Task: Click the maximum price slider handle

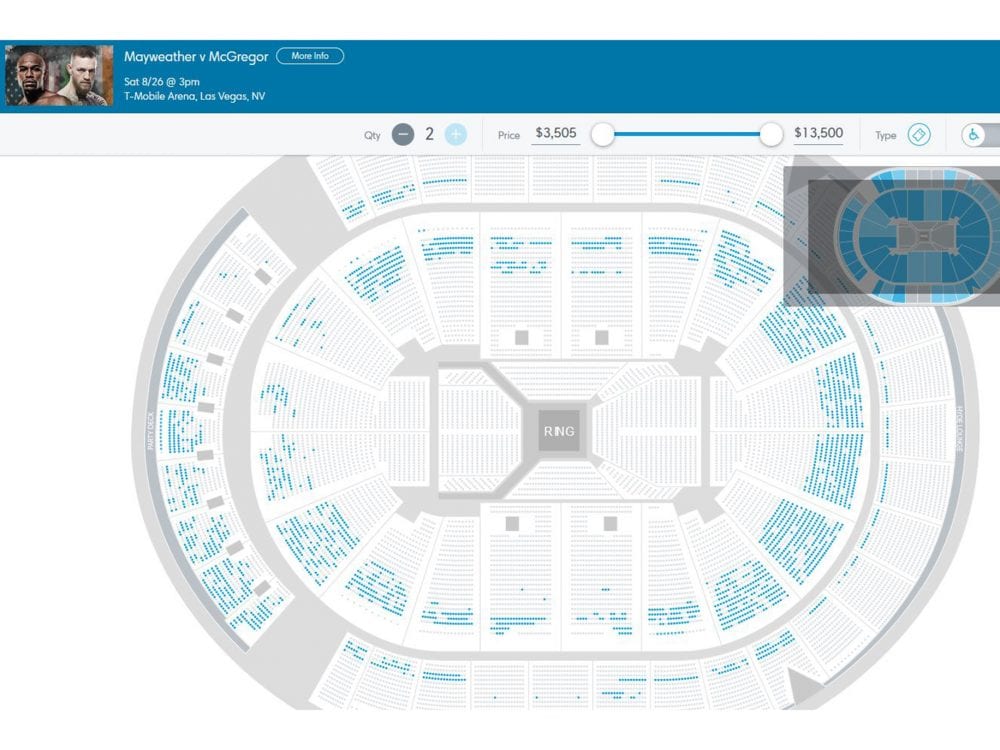Action: click(x=771, y=135)
